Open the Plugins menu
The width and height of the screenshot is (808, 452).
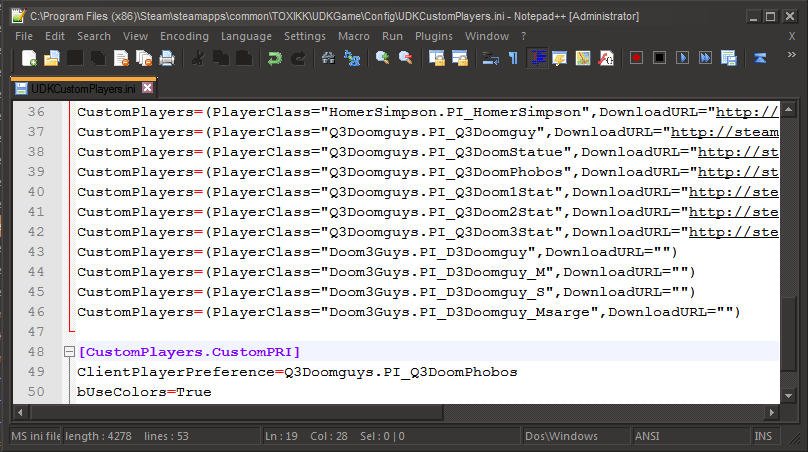point(434,36)
